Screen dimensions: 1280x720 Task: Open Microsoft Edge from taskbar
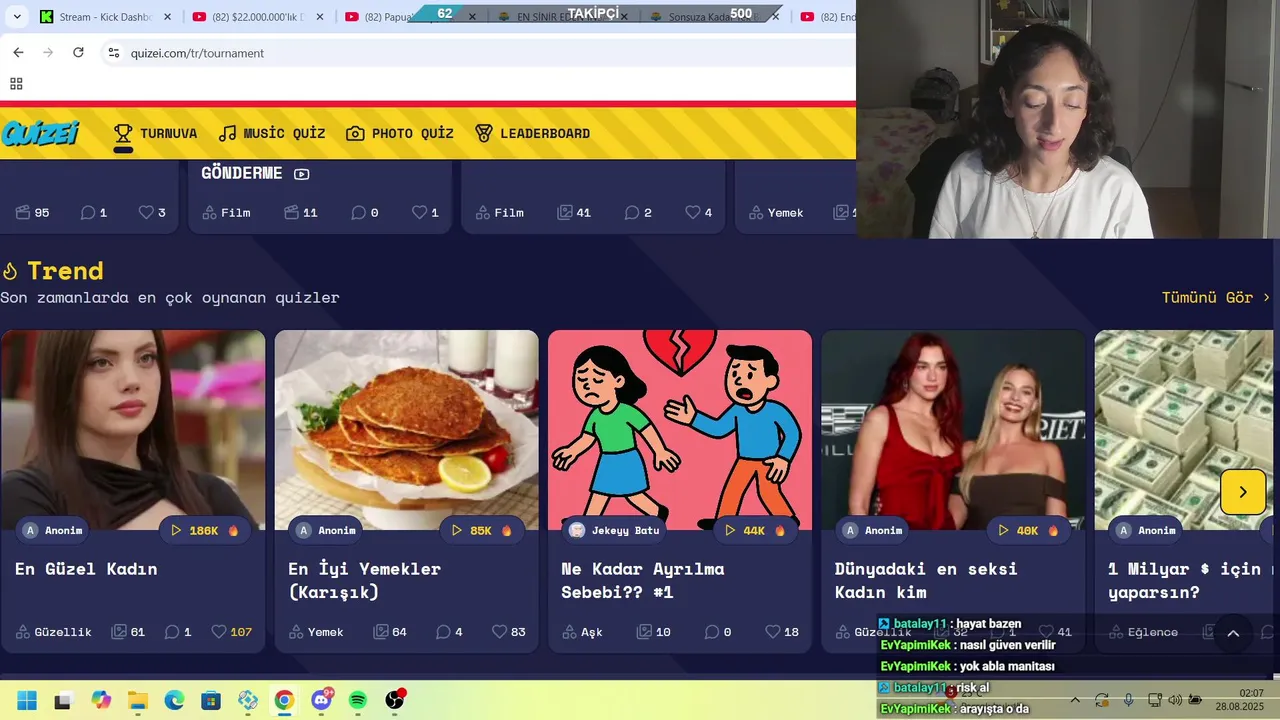coord(174,700)
